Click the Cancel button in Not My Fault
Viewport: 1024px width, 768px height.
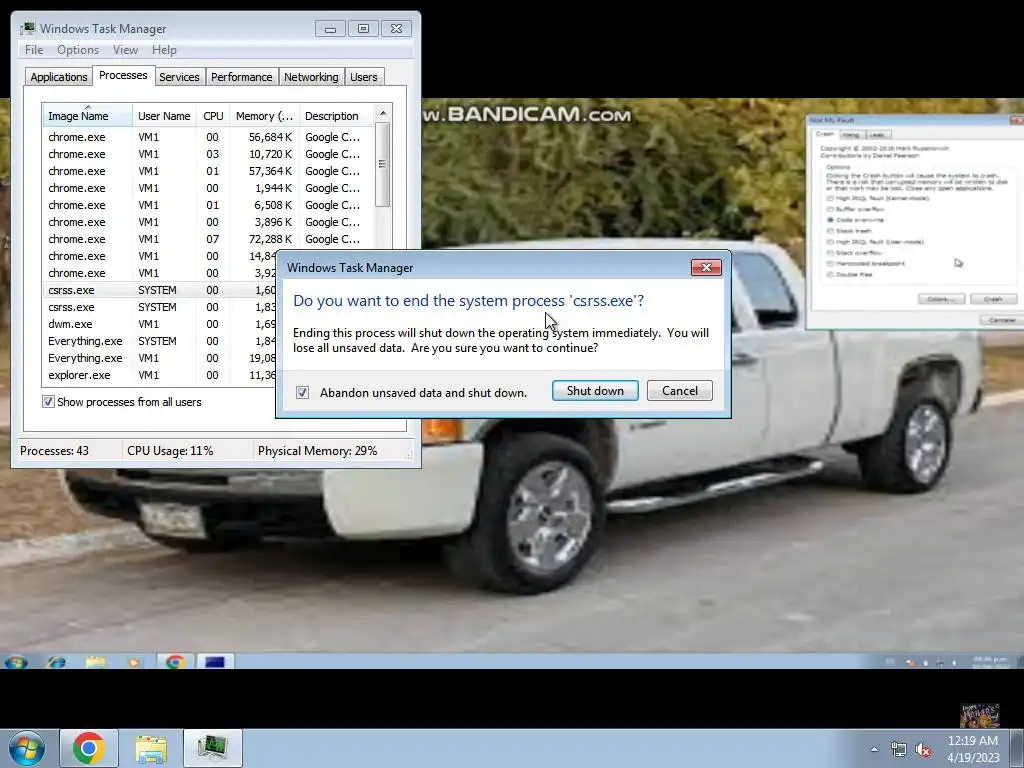(x=1002, y=320)
